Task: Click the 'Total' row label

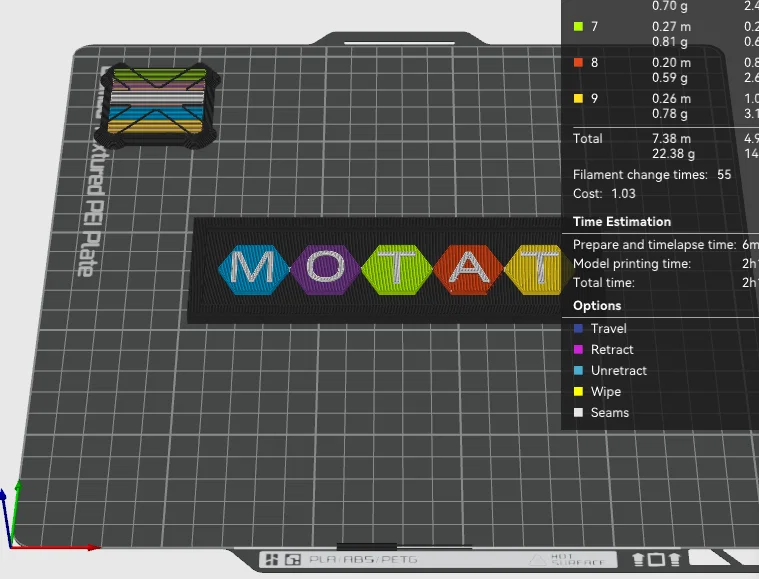Action: tap(588, 138)
